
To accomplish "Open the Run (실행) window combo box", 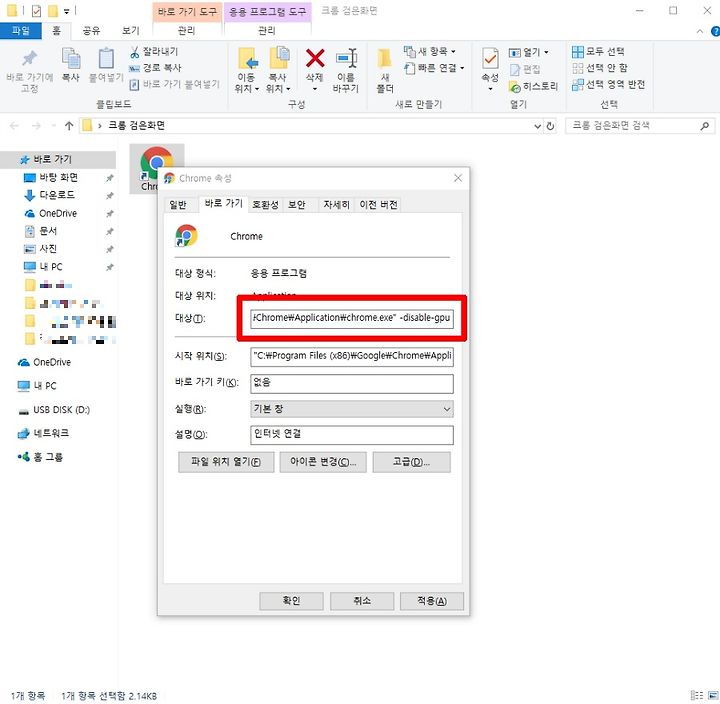I will point(352,409).
